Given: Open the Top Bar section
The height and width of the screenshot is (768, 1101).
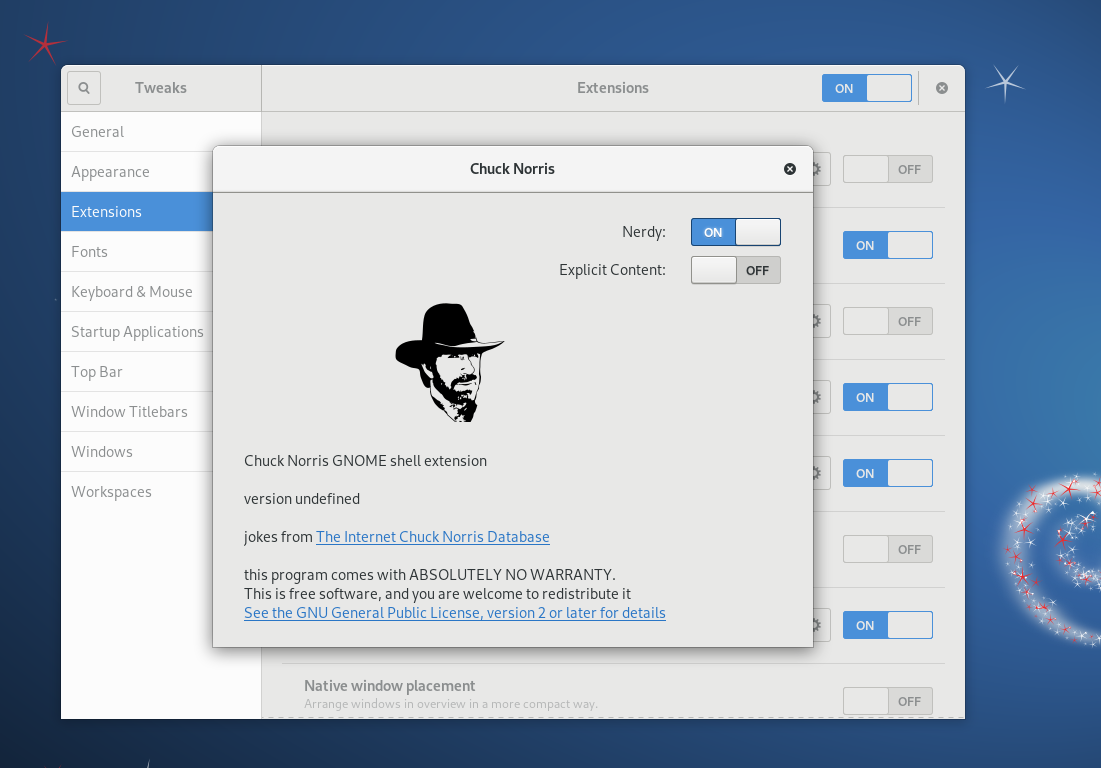Looking at the screenshot, I should 137,372.
